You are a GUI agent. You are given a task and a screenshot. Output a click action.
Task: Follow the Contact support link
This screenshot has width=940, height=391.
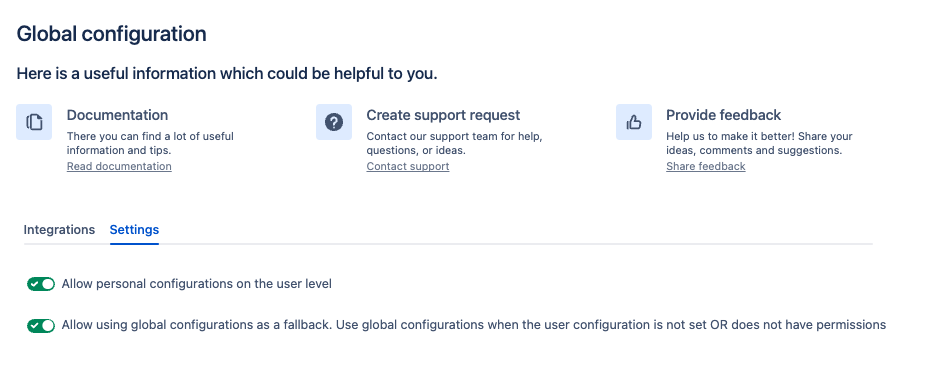point(408,166)
